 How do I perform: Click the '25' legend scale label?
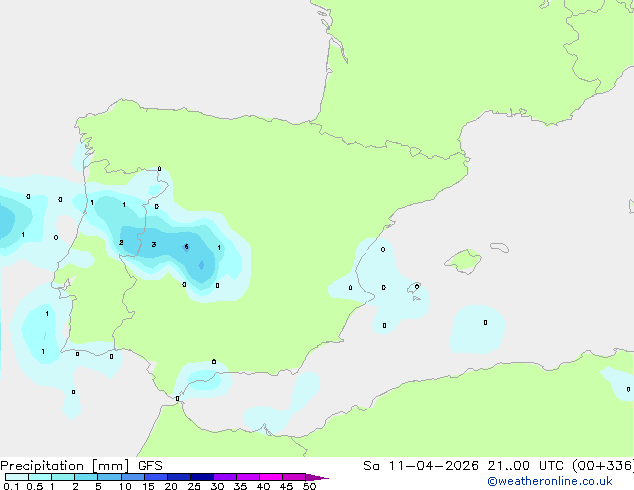[x=194, y=486]
